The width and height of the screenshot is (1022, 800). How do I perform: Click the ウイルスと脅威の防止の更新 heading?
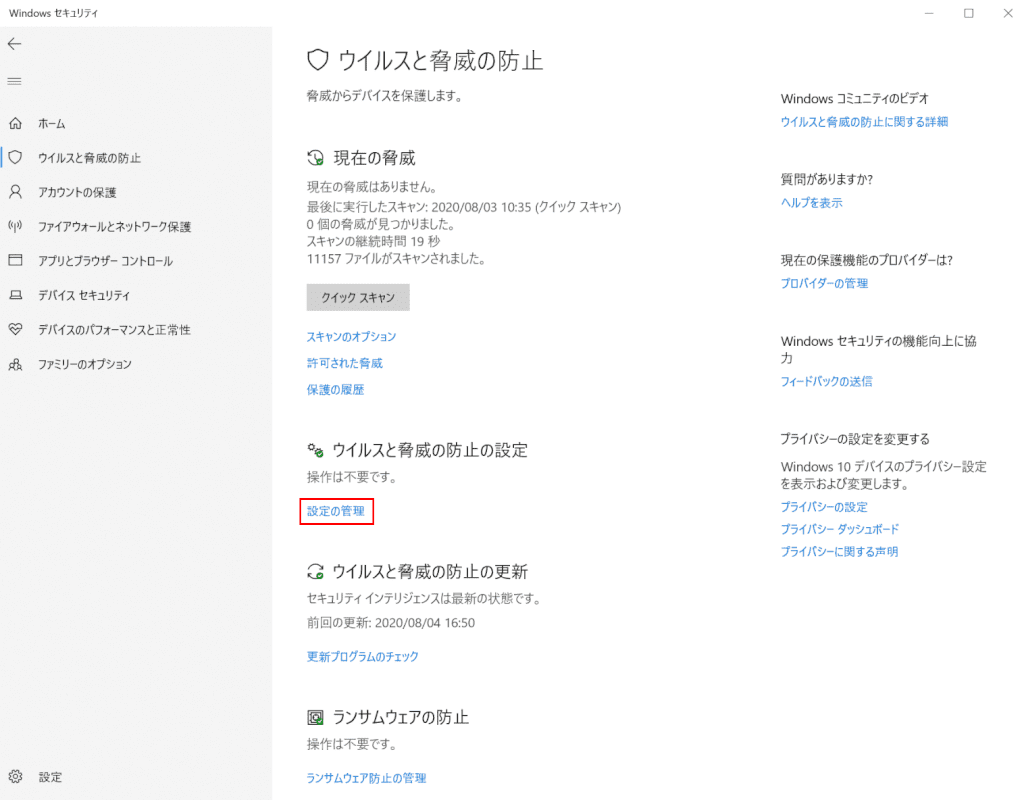pyautogui.click(x=430, y=572)
